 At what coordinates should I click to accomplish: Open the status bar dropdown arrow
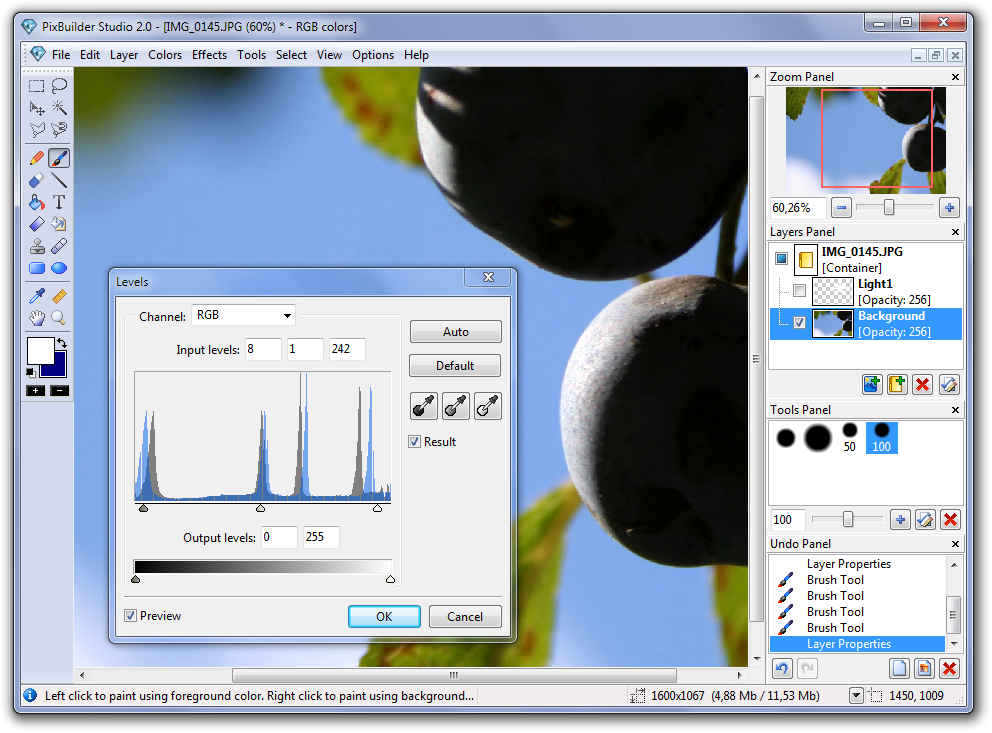coord(856,696)
